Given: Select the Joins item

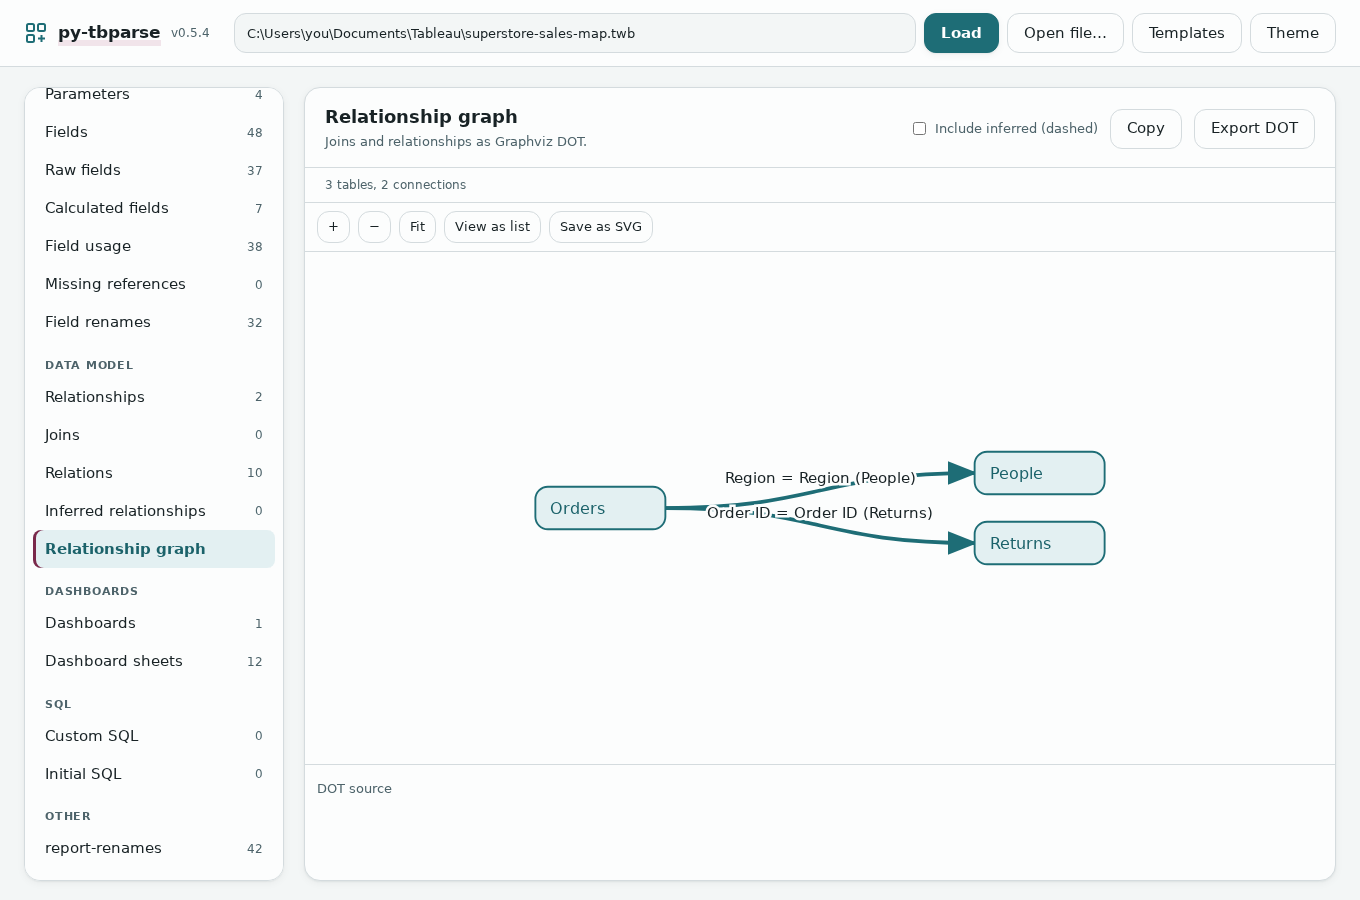Looking at the screenshot, I should point(154,435).
